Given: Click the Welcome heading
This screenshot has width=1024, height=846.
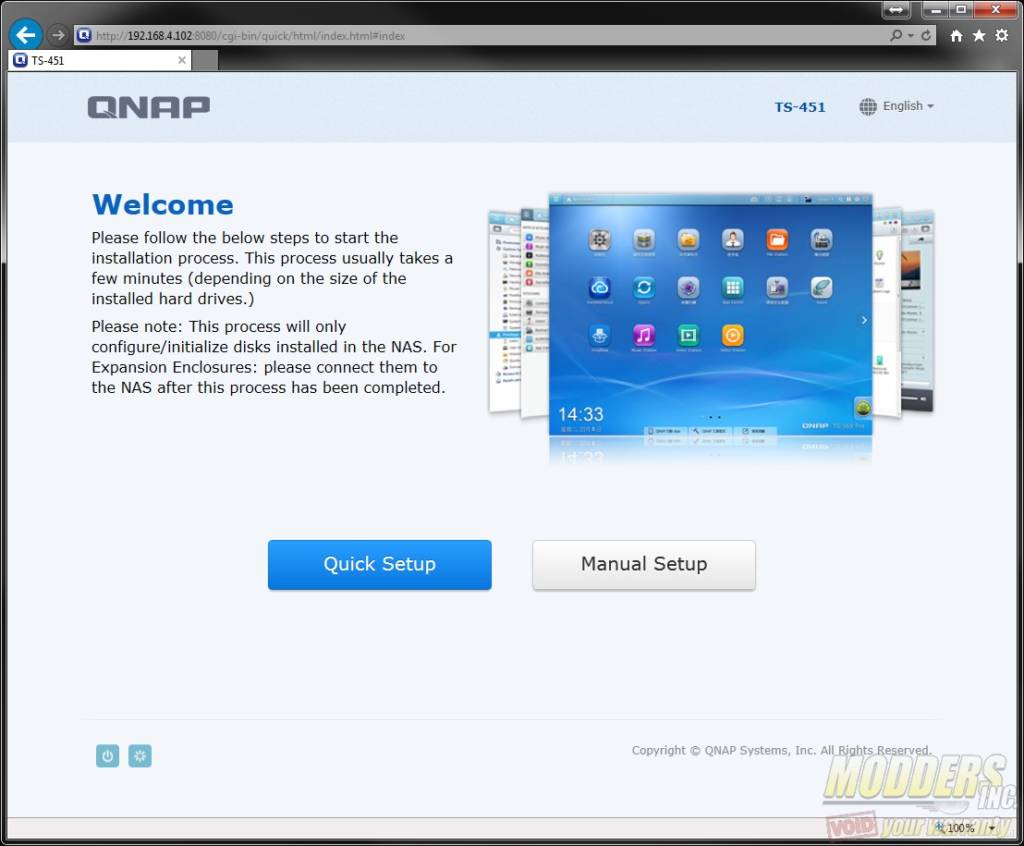Looking at the screenshot, I should (x=163, y=204).
